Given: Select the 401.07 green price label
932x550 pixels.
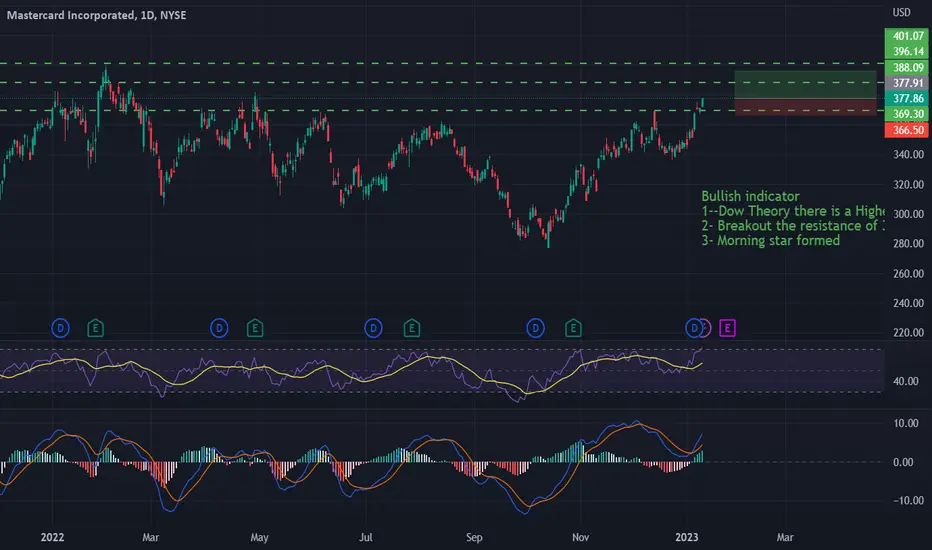Looking at the screenshot, I should tap(907, 36).
